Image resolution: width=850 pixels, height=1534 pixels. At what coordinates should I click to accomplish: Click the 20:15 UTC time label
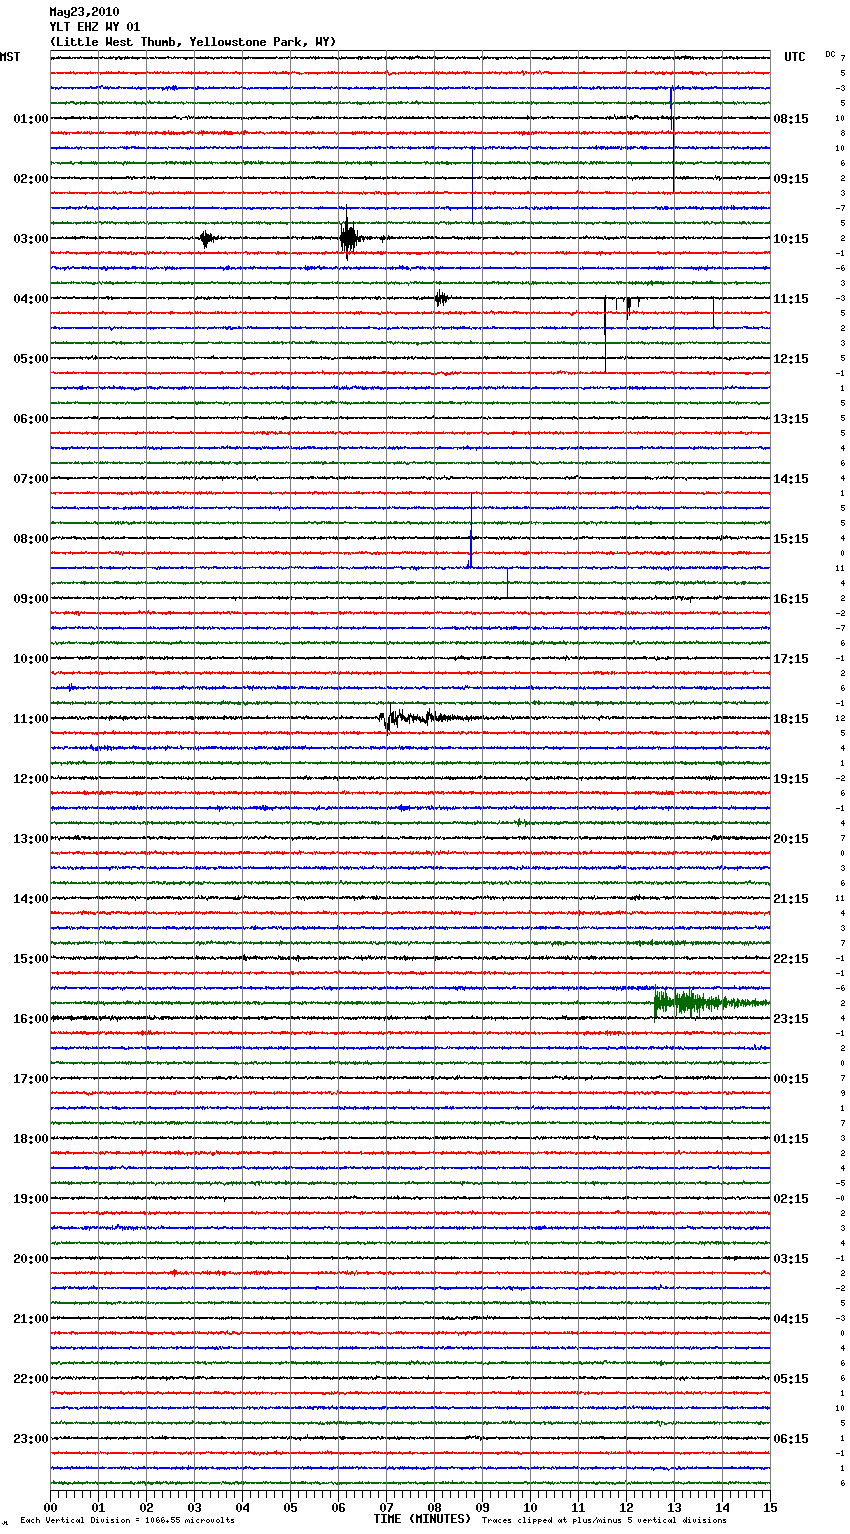(791, 839)
